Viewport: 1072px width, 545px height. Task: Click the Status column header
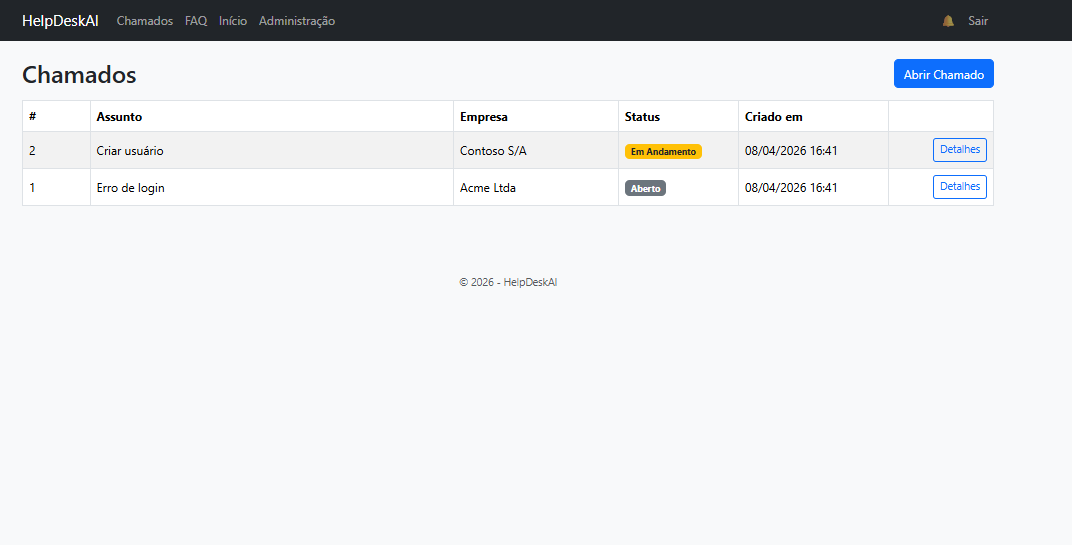pyautogui.click(x=678, y=116)
